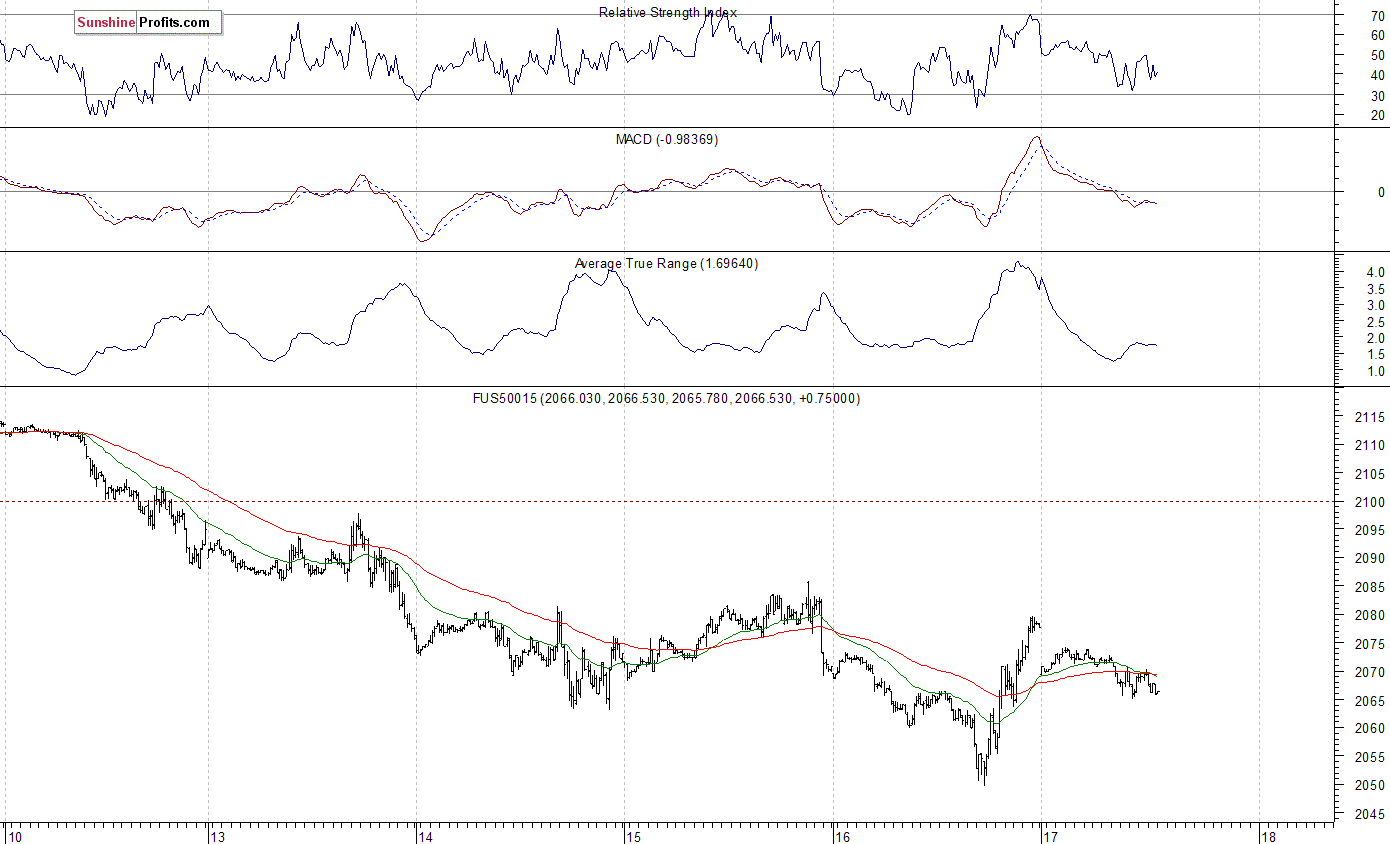The image size is (1390, 844).
Task: Click date label 15 on time axis
Action: click(x=634, y=835)
